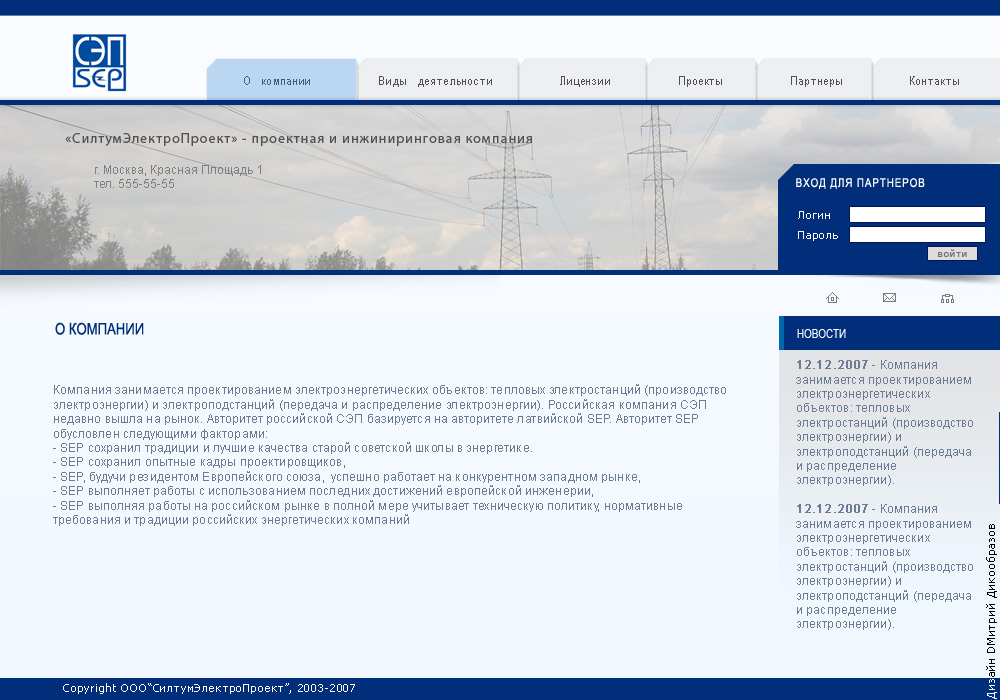Open the sitemap icon
Image resolution: width=1000 pixels, height=700 pixels.
tap(947, 298)
